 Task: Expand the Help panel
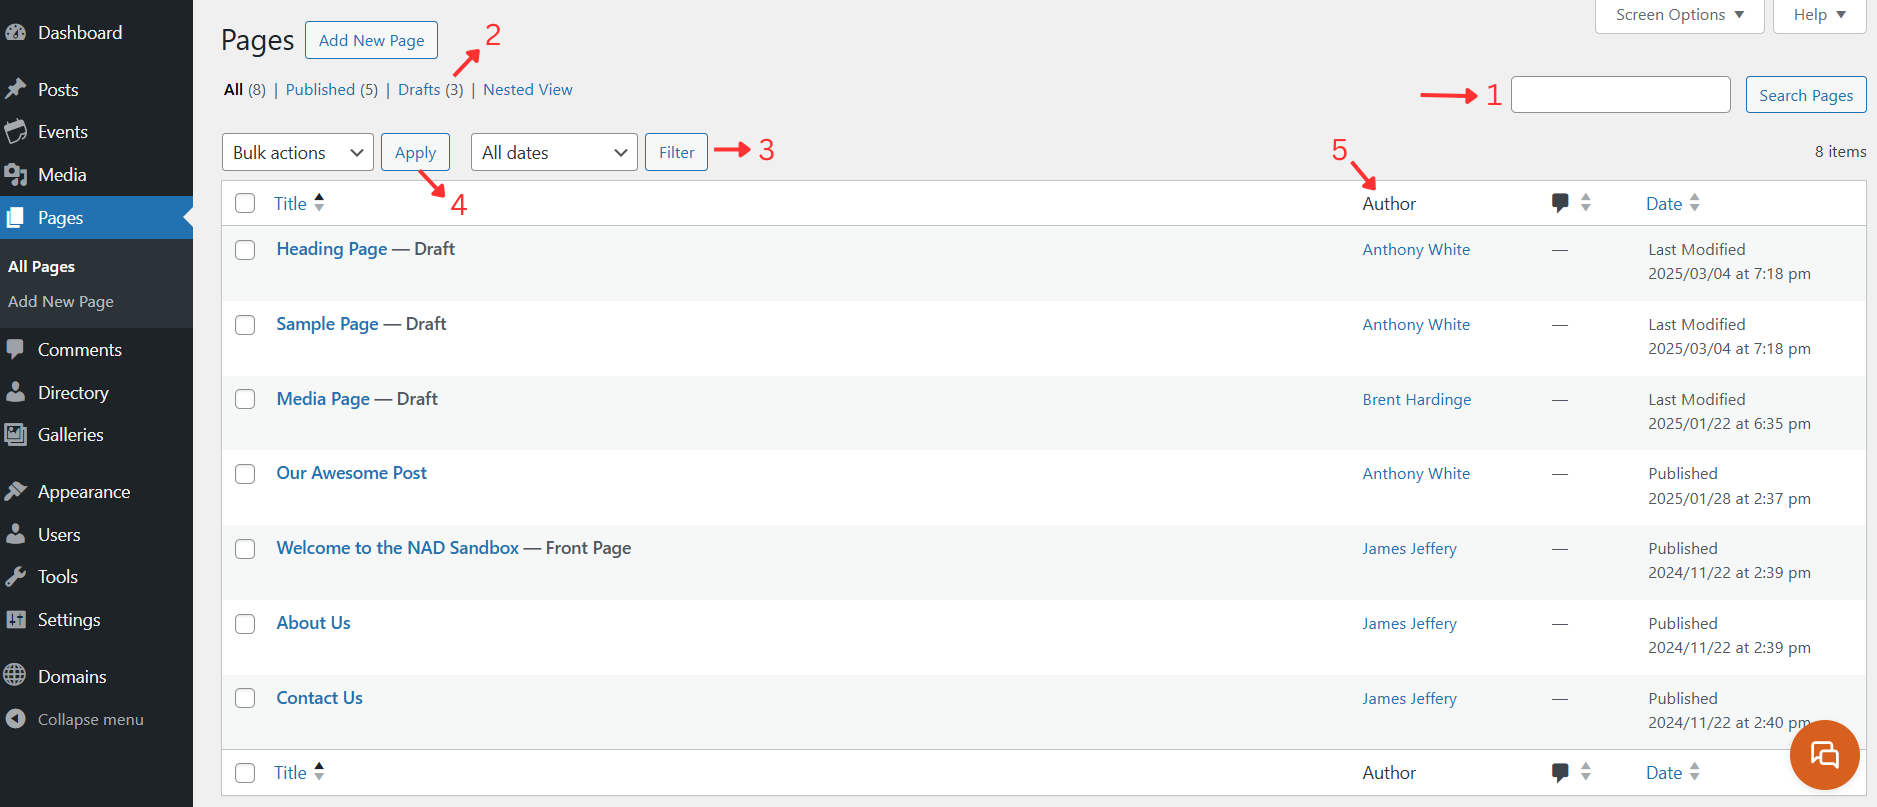pos(1820,15)
